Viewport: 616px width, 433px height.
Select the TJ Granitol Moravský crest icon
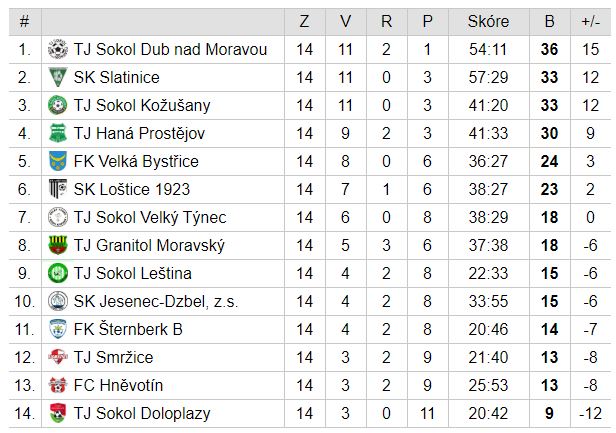[58, 245]
